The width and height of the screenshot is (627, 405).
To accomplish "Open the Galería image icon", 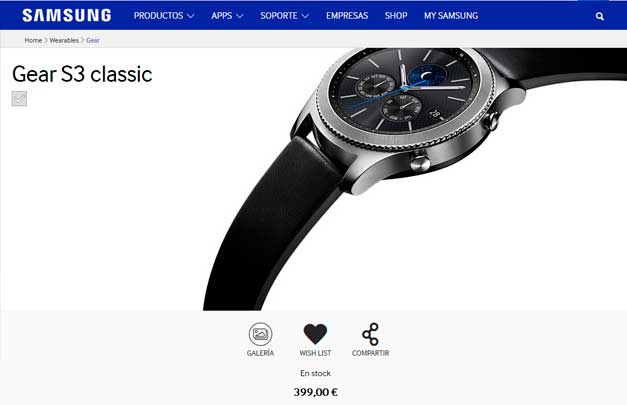I will (x=260, y=334).
